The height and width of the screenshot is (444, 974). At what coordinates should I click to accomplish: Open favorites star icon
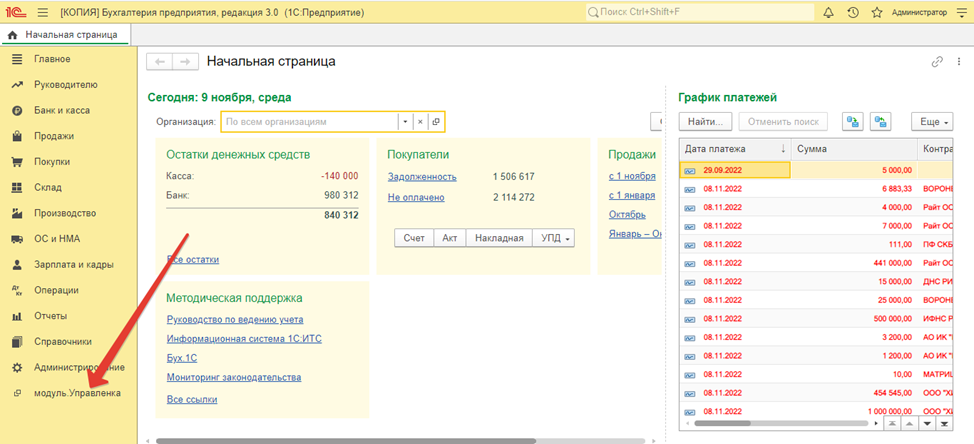click(x=876, y=12)
